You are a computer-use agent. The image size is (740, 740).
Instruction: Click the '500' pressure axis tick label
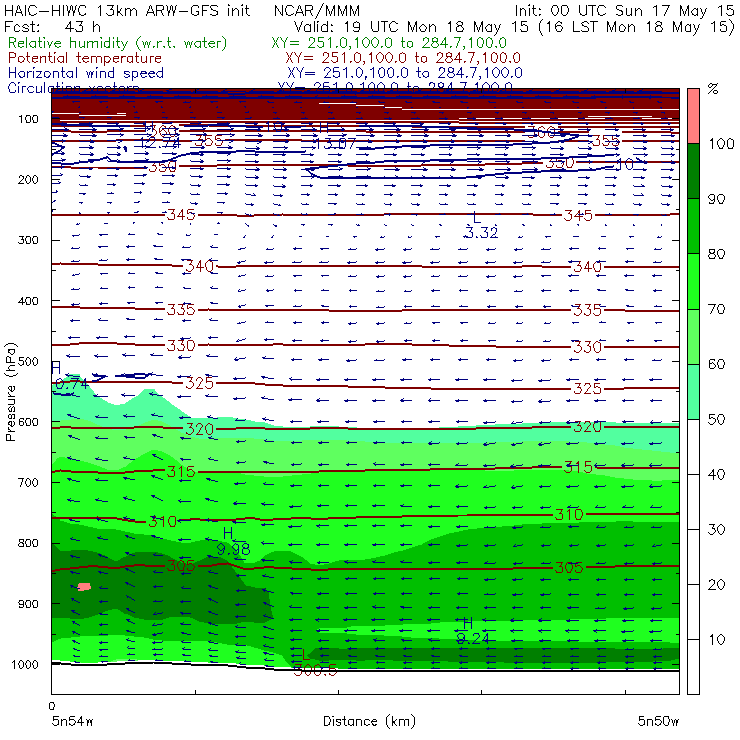point(28,362)
